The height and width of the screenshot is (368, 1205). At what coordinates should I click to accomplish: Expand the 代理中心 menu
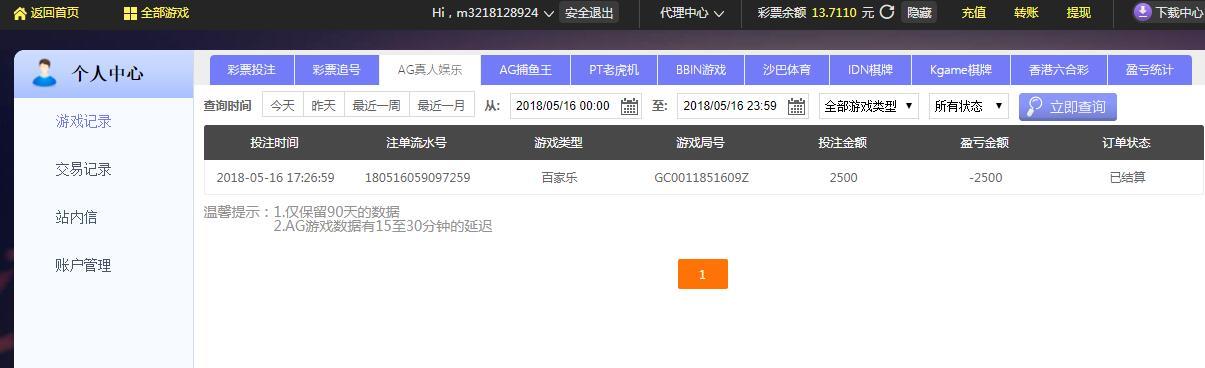point(691,13)
